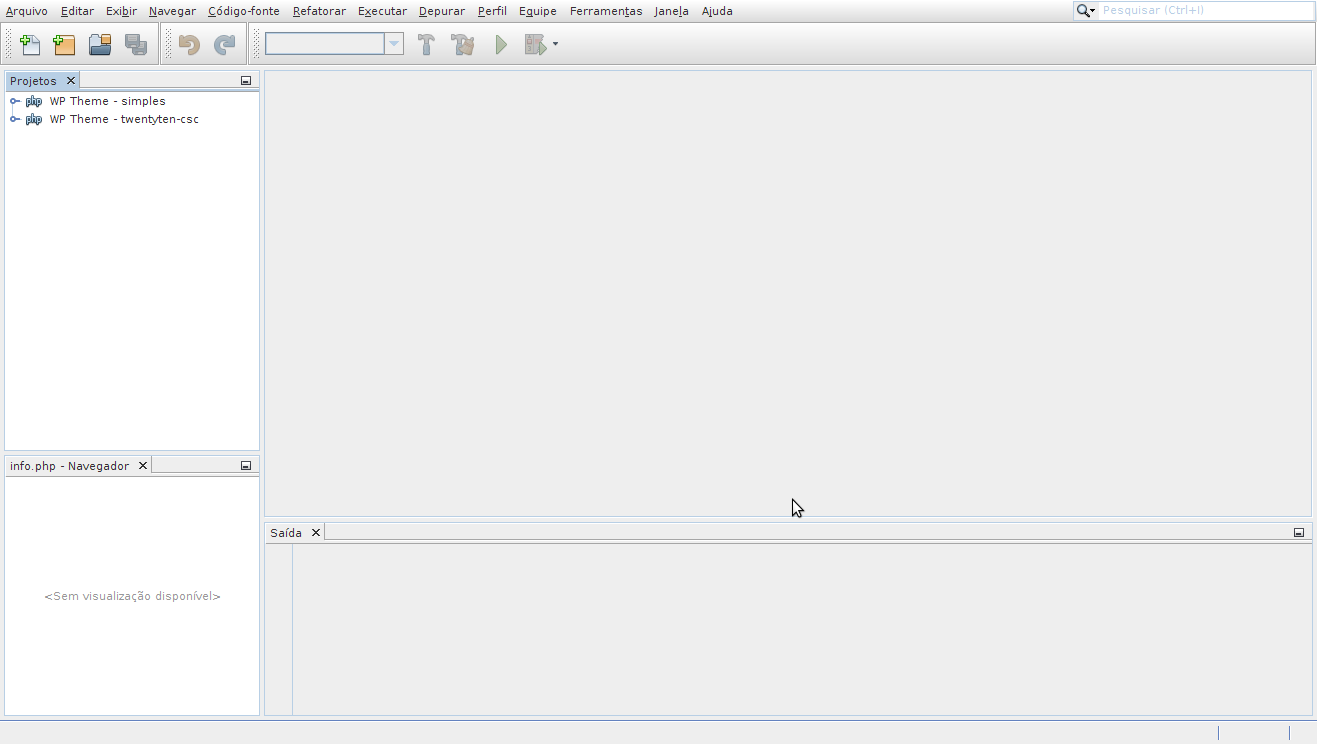The image size is (1317, 744).
Task: Expand the WP Theme - simples project node
Action: coord(13,100)
